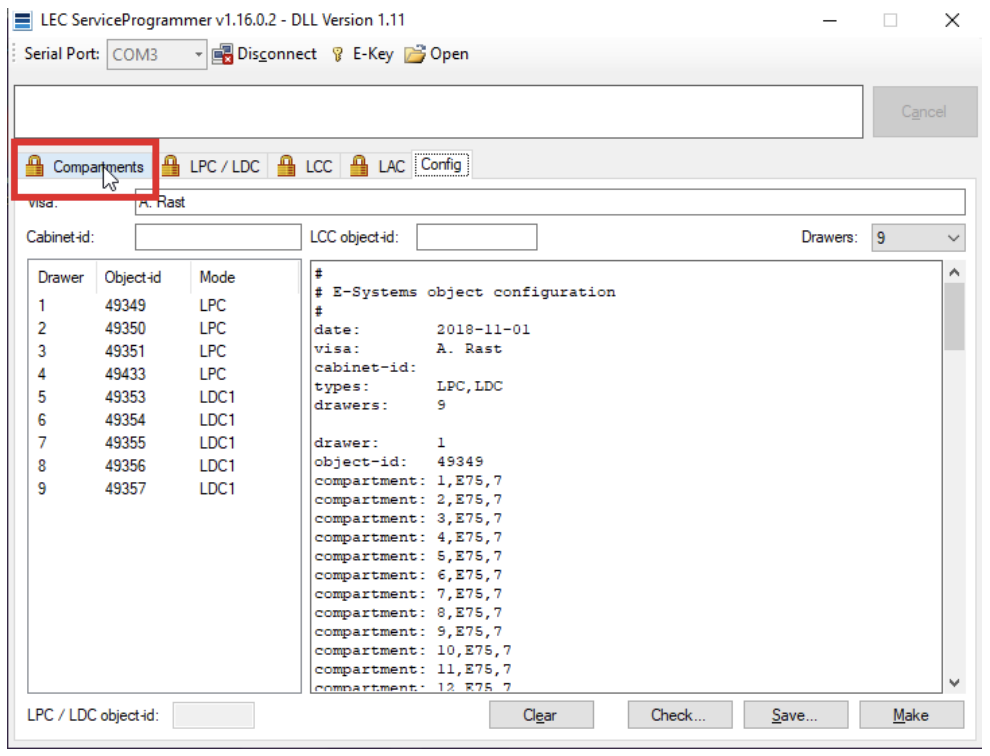Image resolution: width=990 pixels, height=756 pixels.
Task: Click the Save... button
Action: 794,715
